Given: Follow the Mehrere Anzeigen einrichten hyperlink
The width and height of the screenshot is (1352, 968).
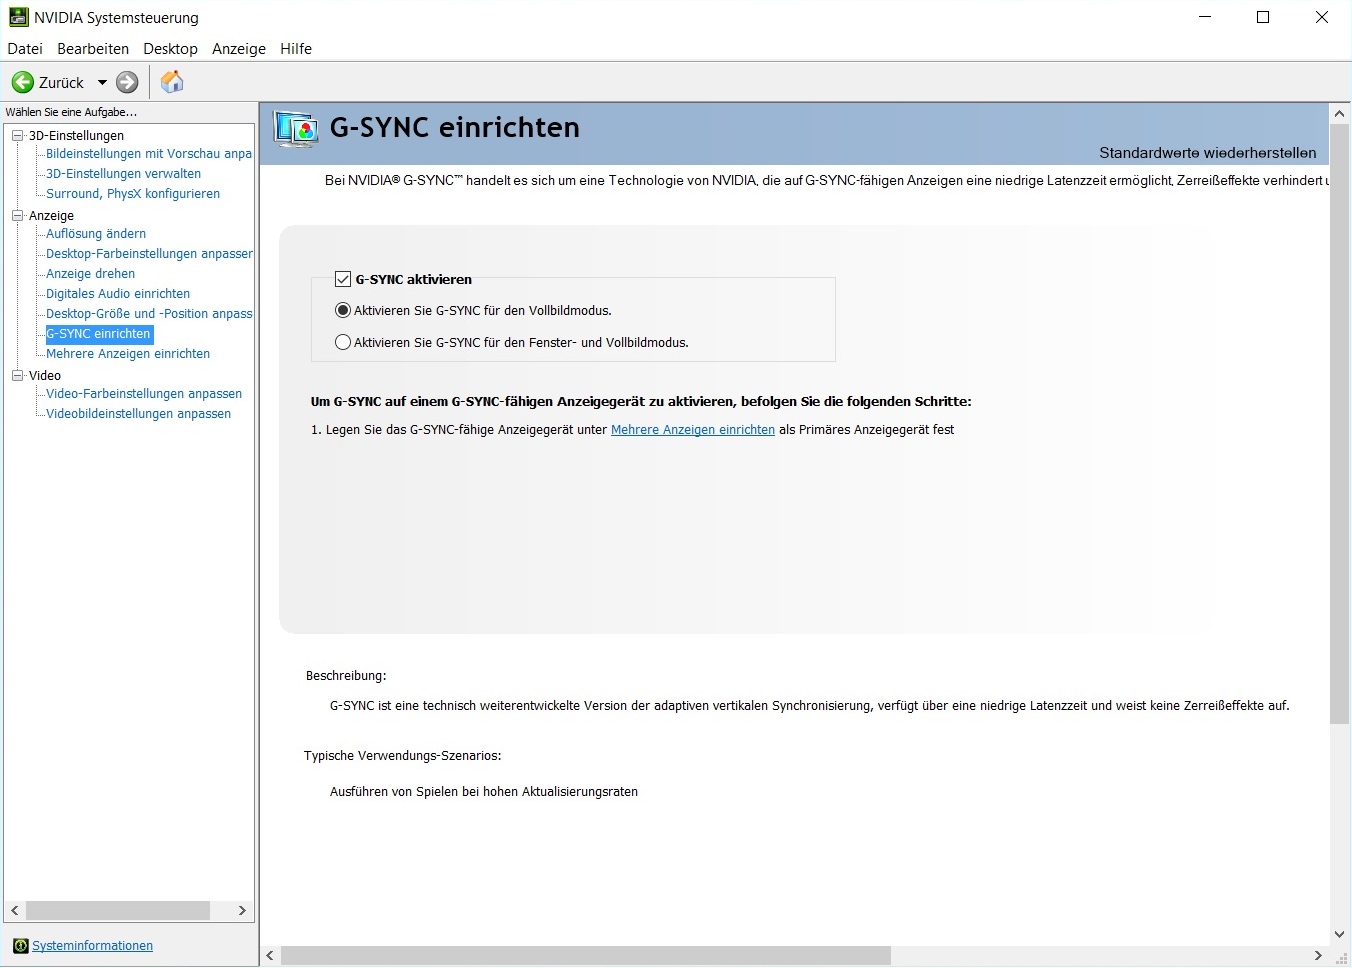Looking at the screenshot, I should click(x=693, y=429).
